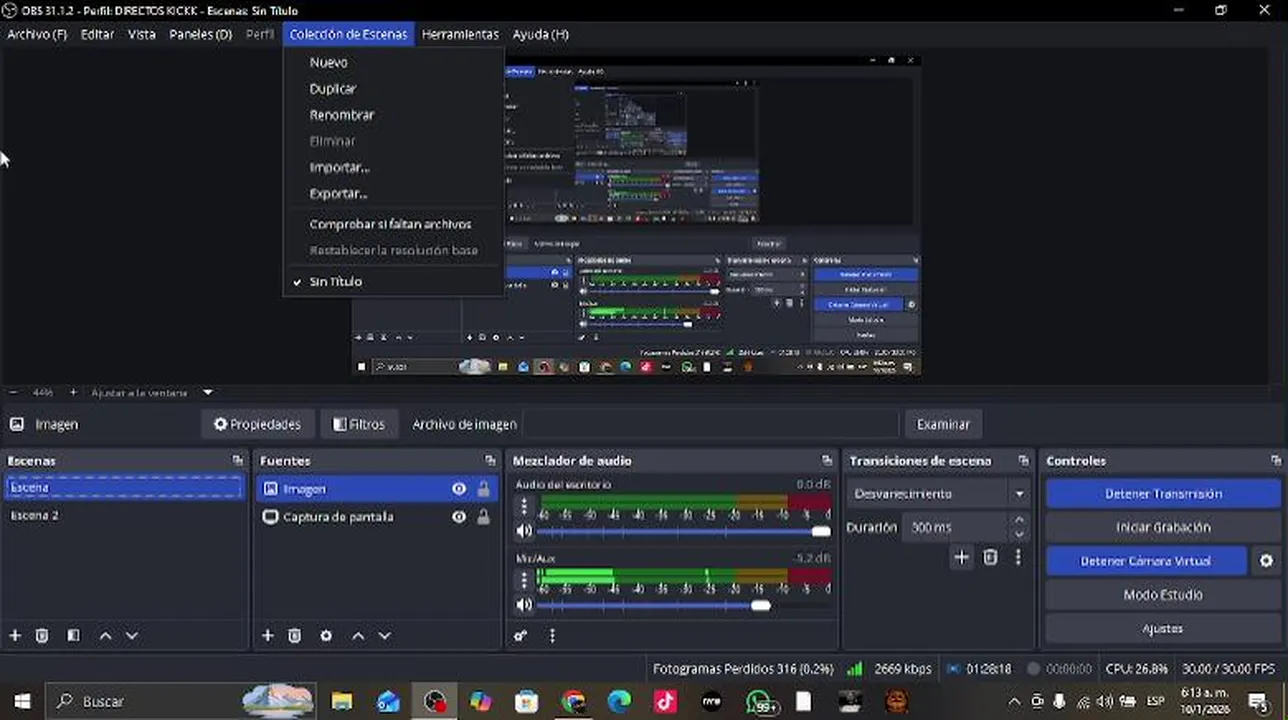Open source properties gear in Fuentes panel
This screenshot has width=1288, height=720.
(x=326, y=635)
